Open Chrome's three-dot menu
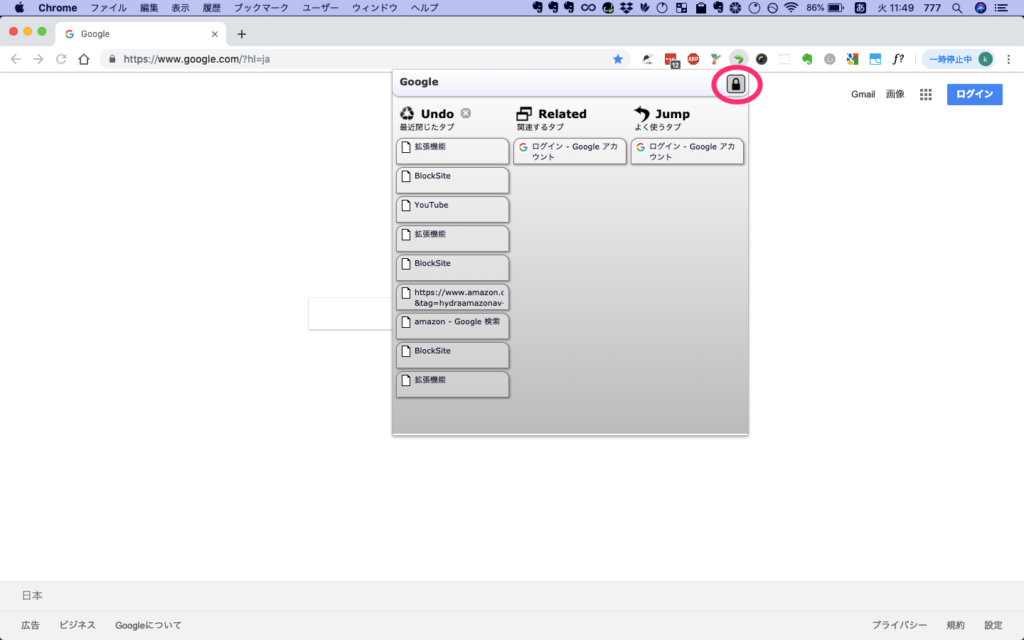 [1008, 59]
